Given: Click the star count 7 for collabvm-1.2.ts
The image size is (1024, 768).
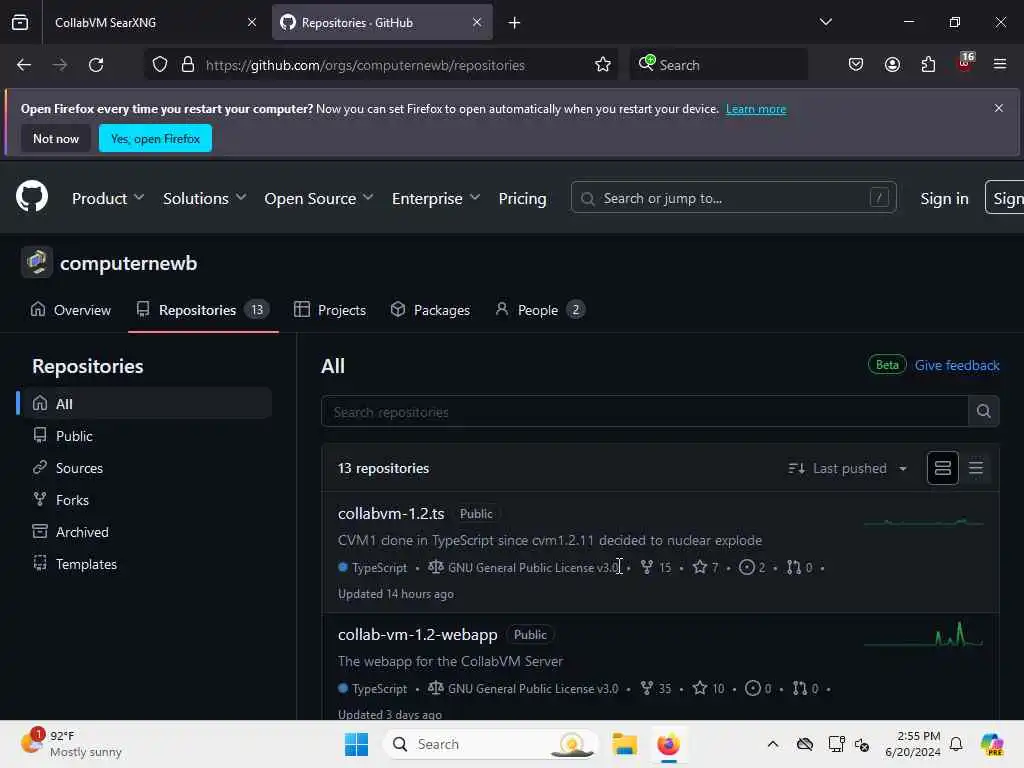Looking at the screenshot, I should click(705, 568).
